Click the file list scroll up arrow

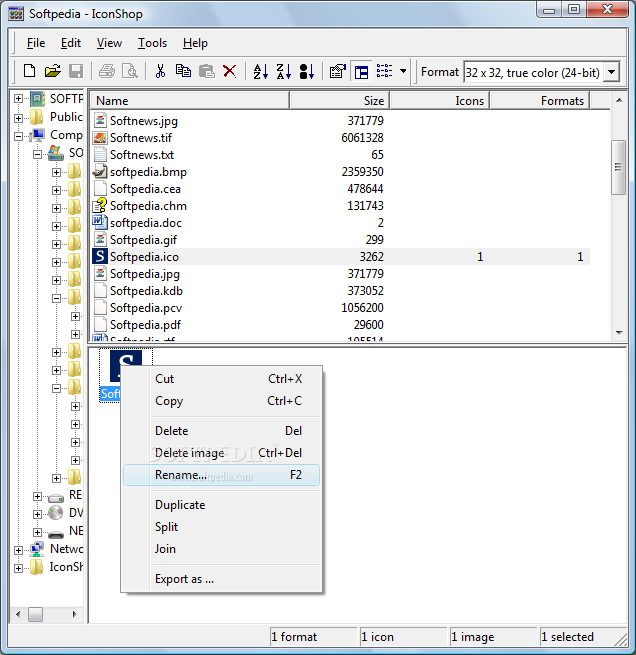(x=619, y=100)
